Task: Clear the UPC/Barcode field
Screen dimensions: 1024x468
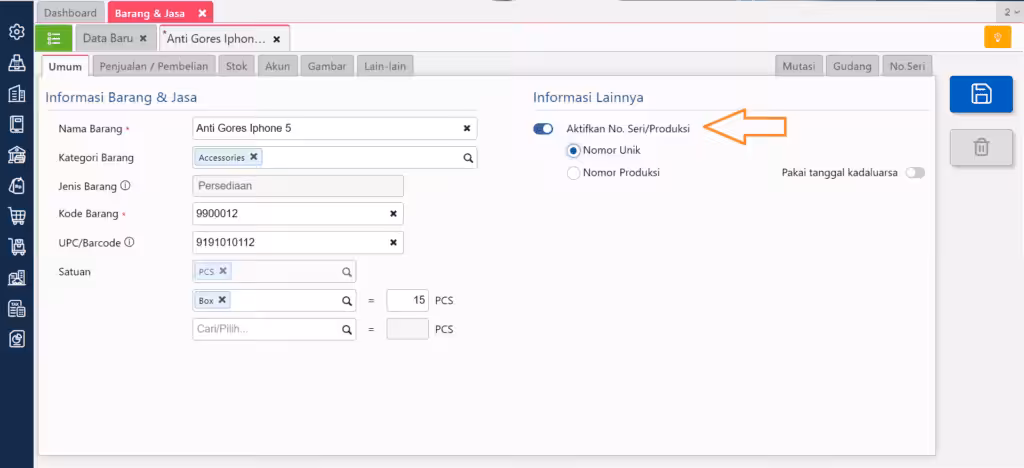Action: coord(393,243)
